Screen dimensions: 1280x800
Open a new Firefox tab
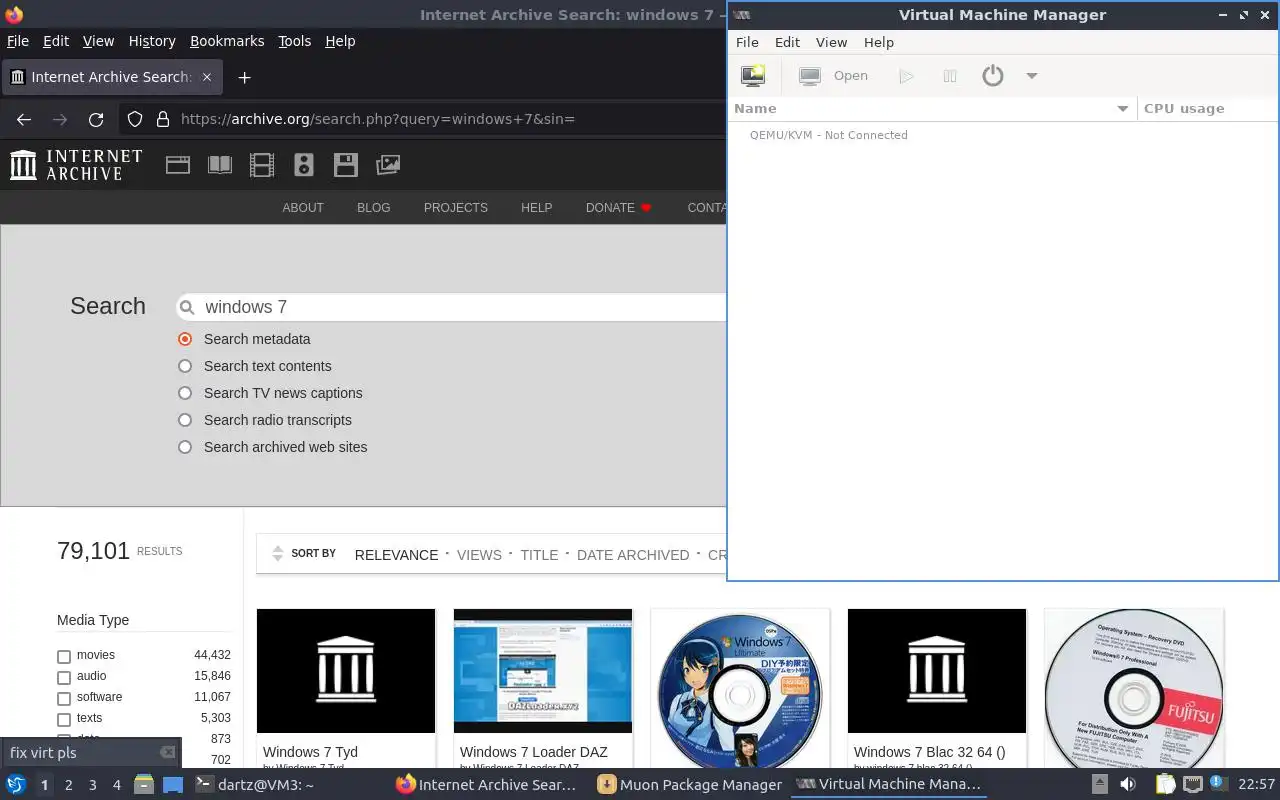pos(244,77)
